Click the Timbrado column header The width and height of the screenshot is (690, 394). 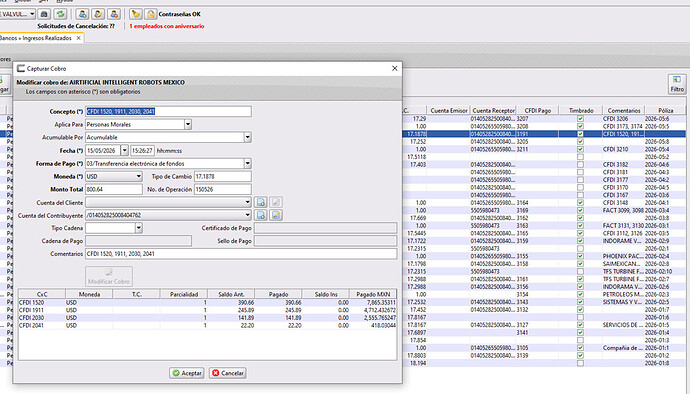[581, 110]
